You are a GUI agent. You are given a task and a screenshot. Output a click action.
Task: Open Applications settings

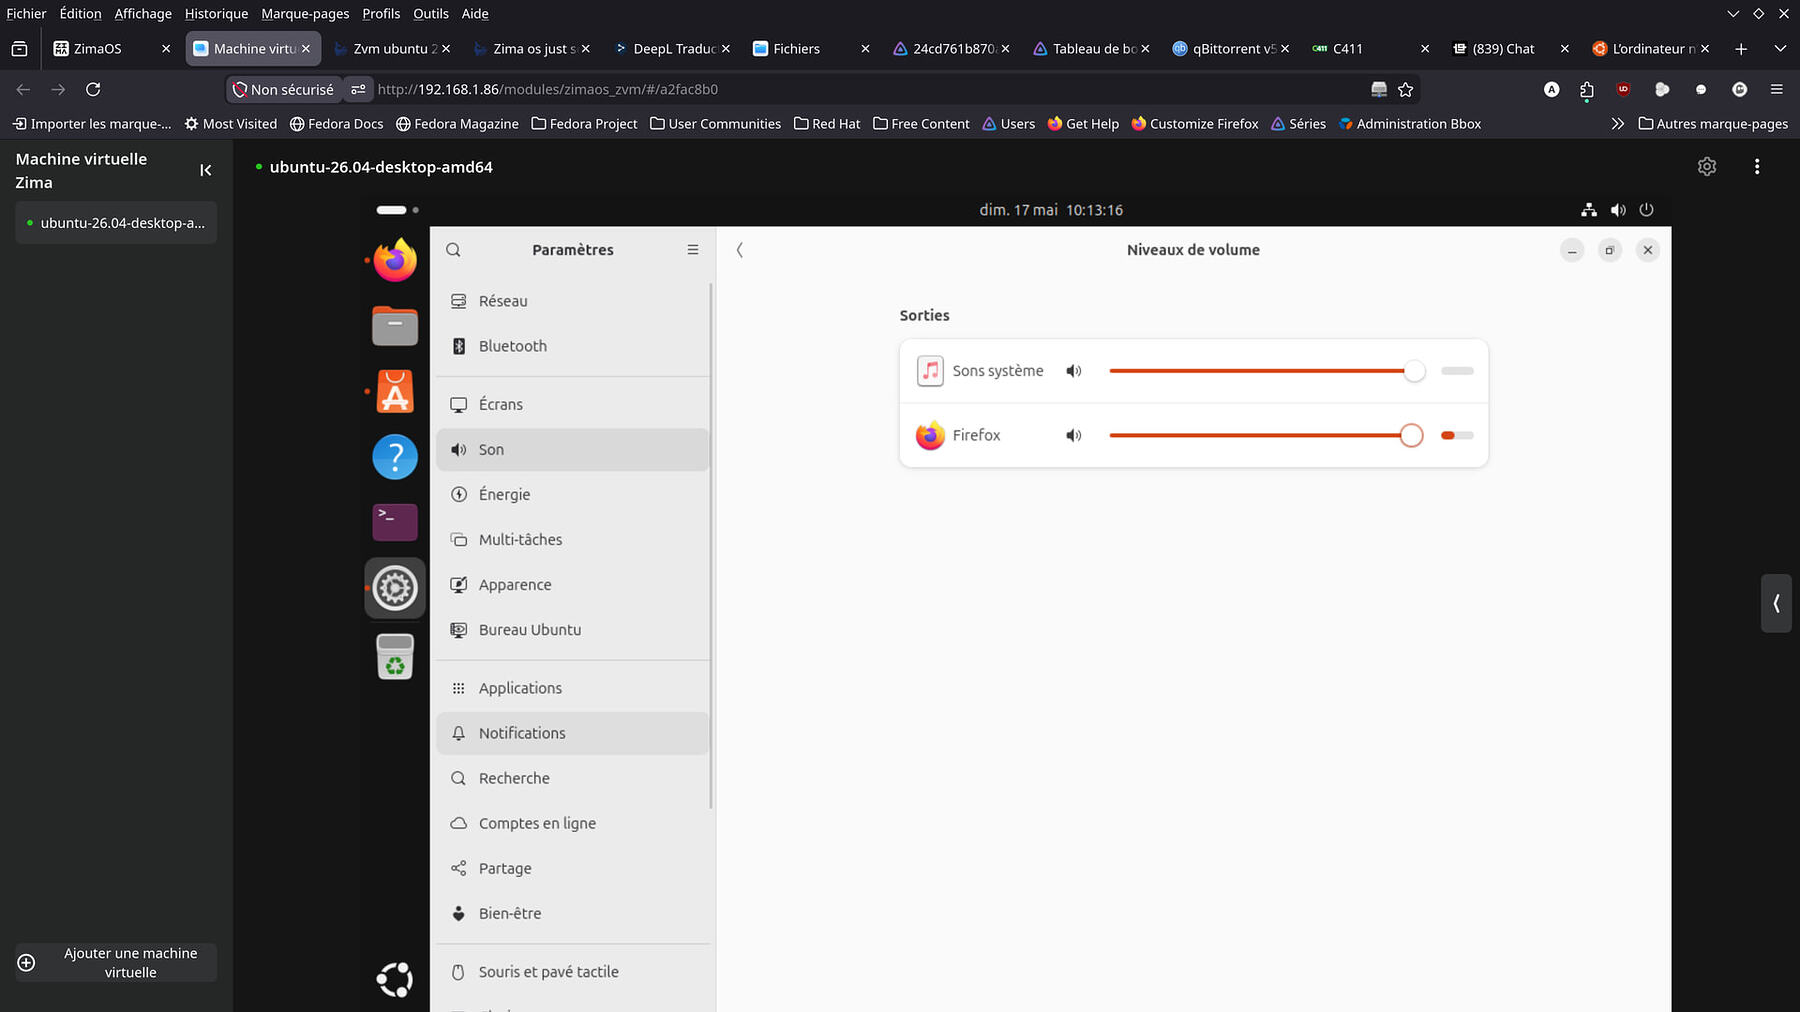pyautogui.click(x=573, y=688)
